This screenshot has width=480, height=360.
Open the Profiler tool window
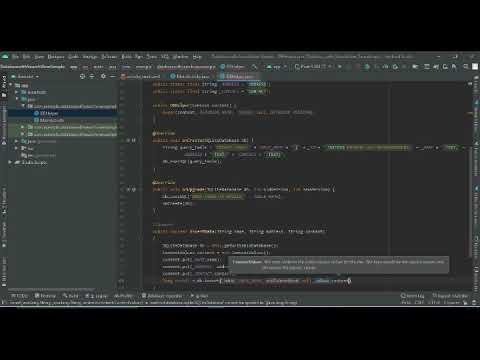123,296
